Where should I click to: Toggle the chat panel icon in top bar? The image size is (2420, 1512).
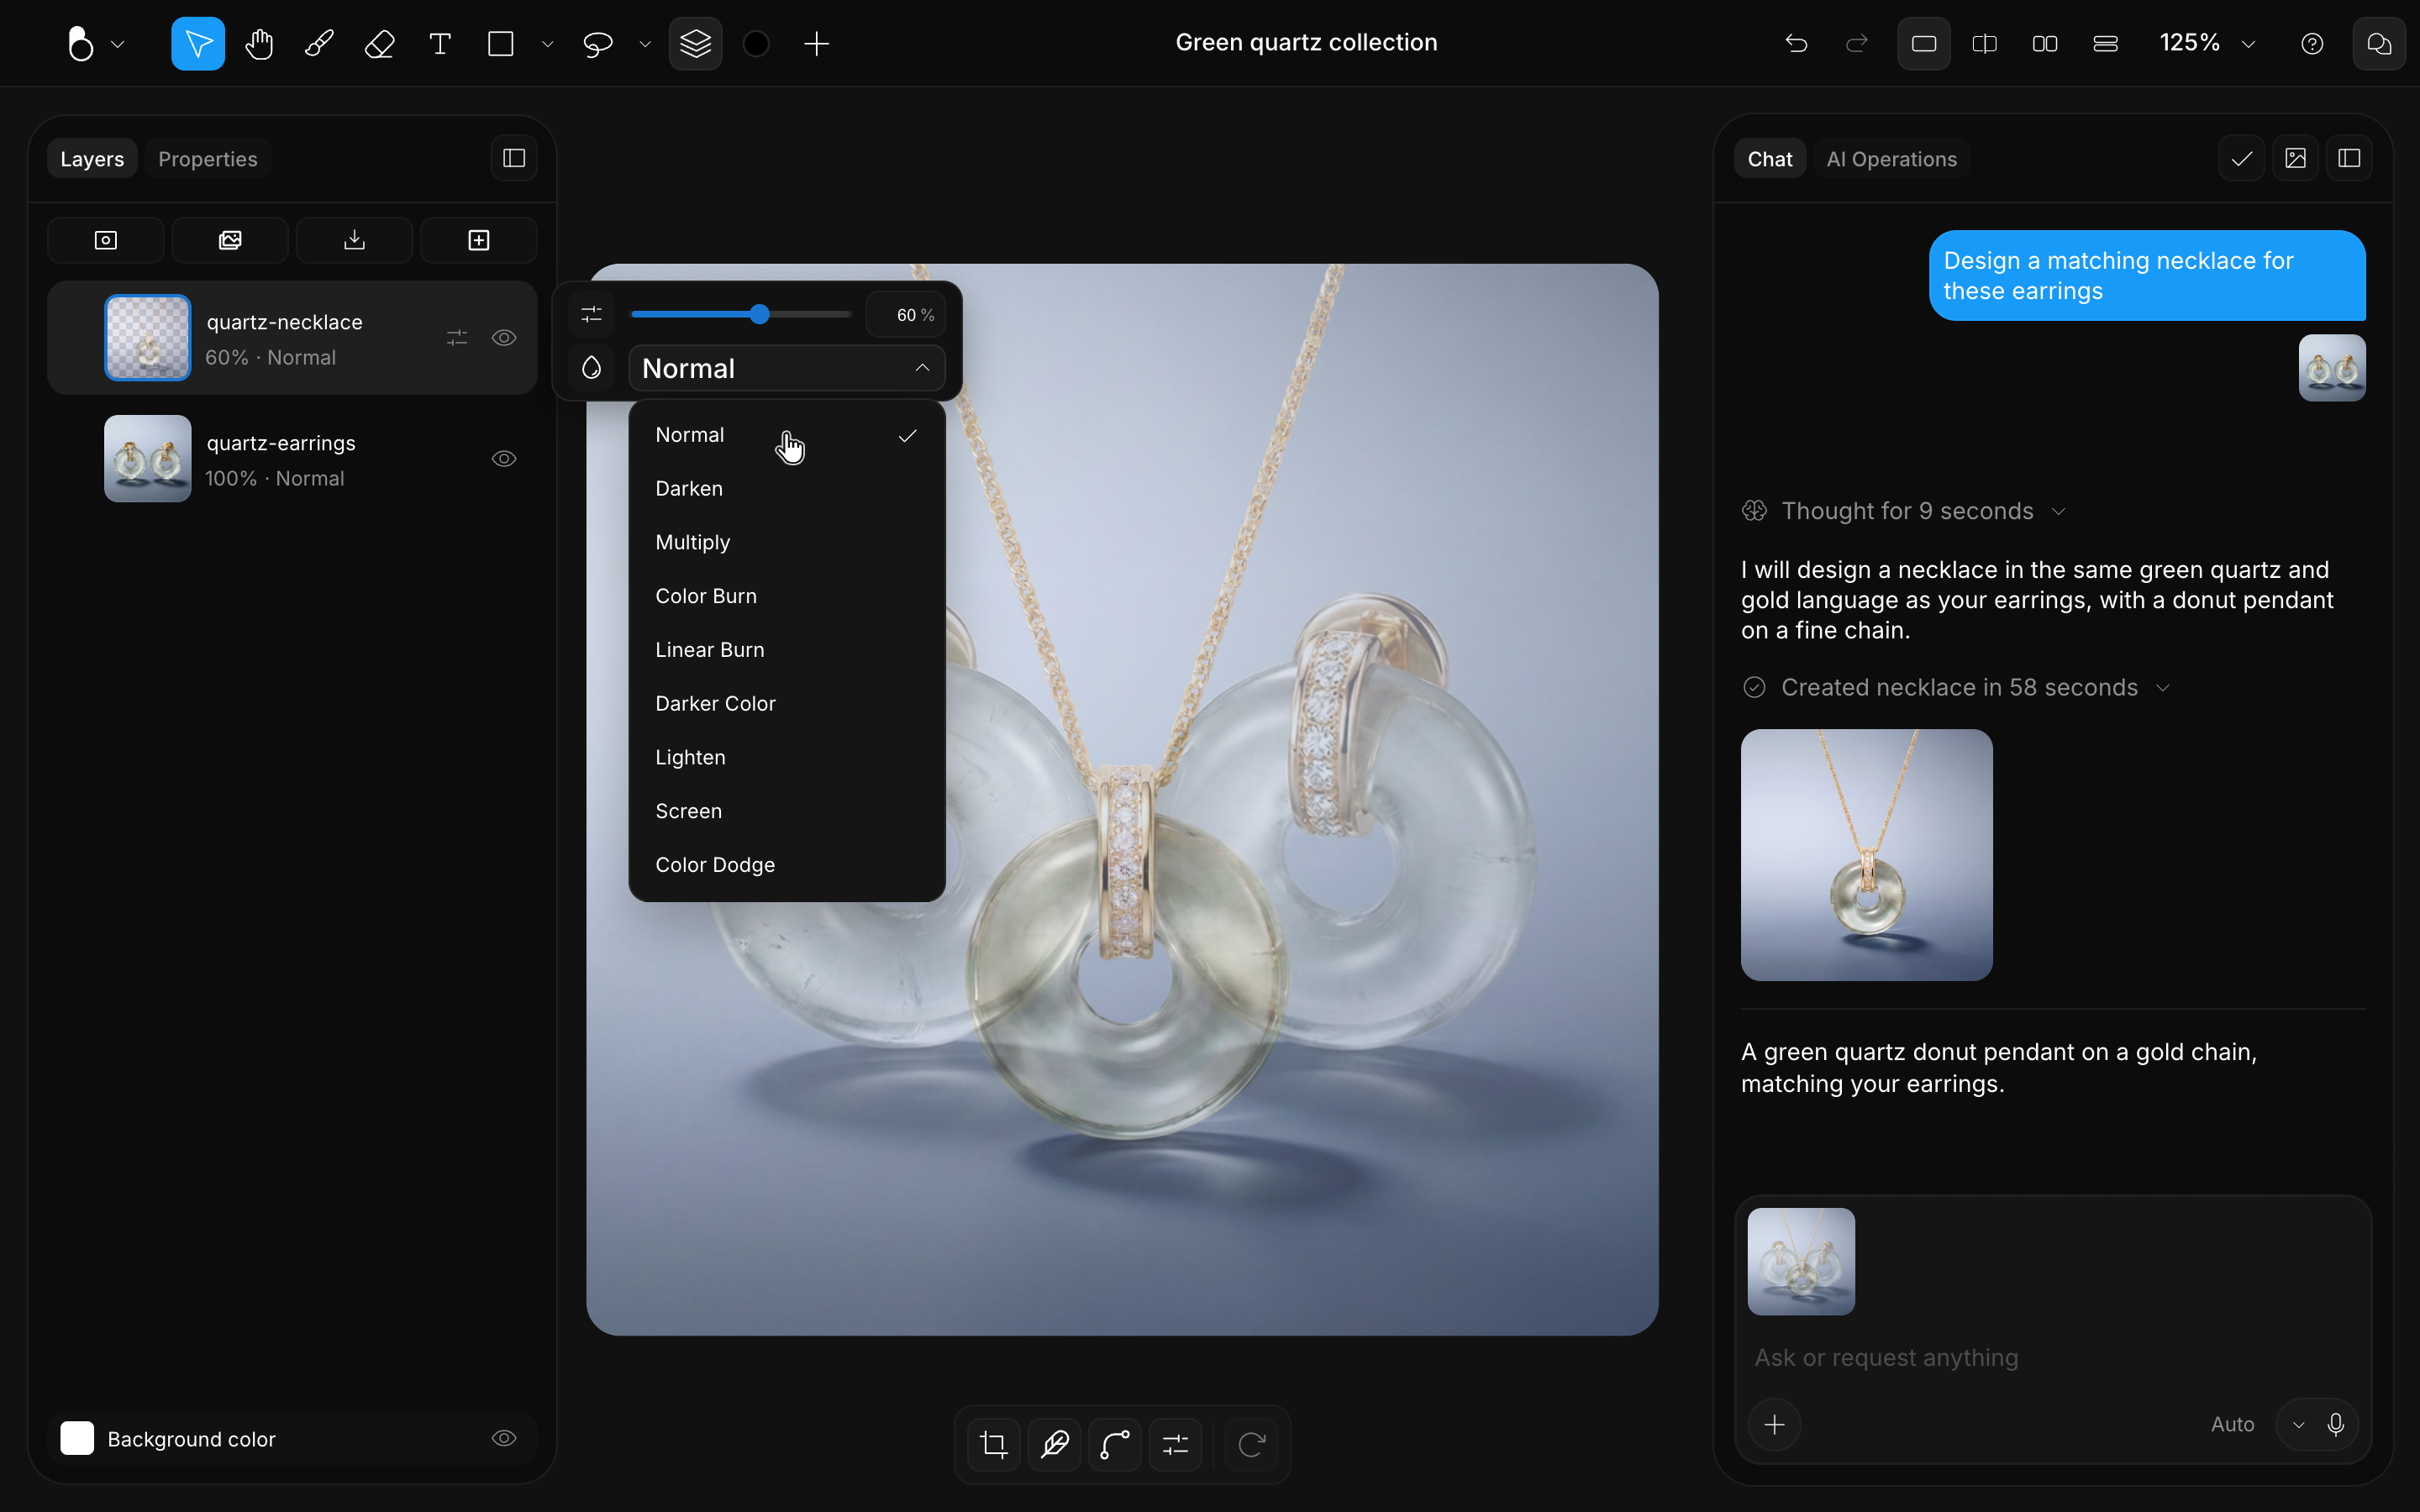click(x=2379, y=44)
